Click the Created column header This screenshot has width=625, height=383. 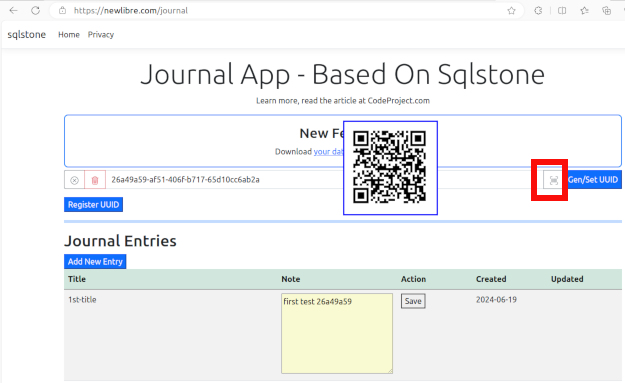(491, 279)
